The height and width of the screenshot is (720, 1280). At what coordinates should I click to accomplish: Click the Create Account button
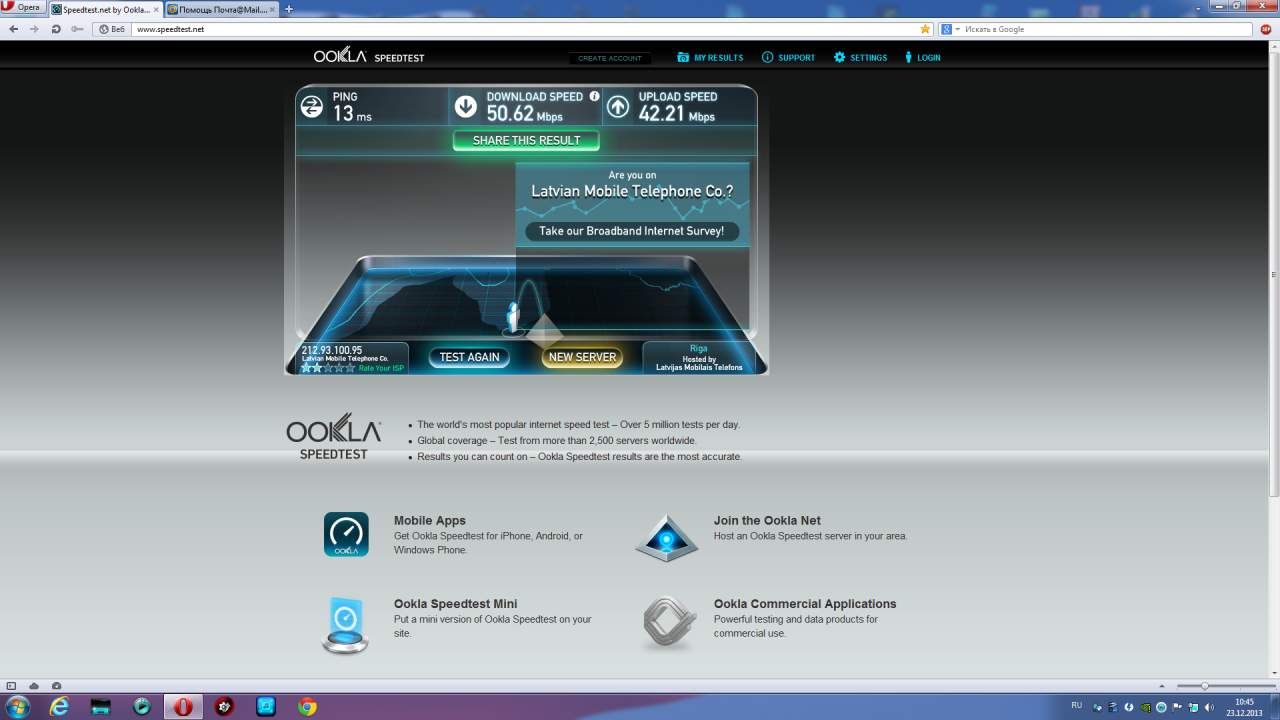610,58
